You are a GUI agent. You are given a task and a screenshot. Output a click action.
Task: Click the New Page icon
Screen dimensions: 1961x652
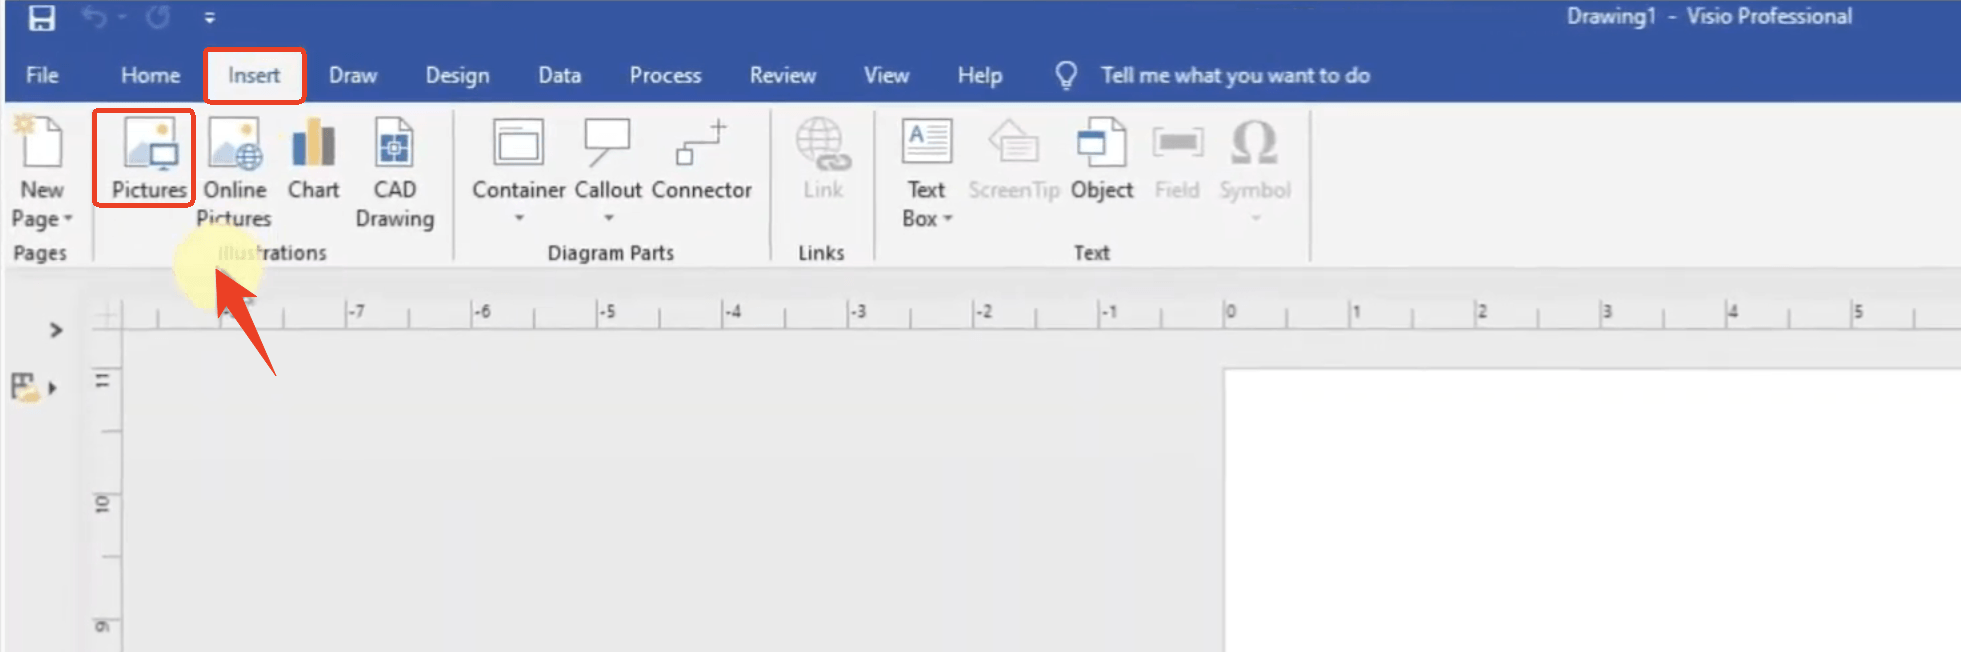[41, 142]
